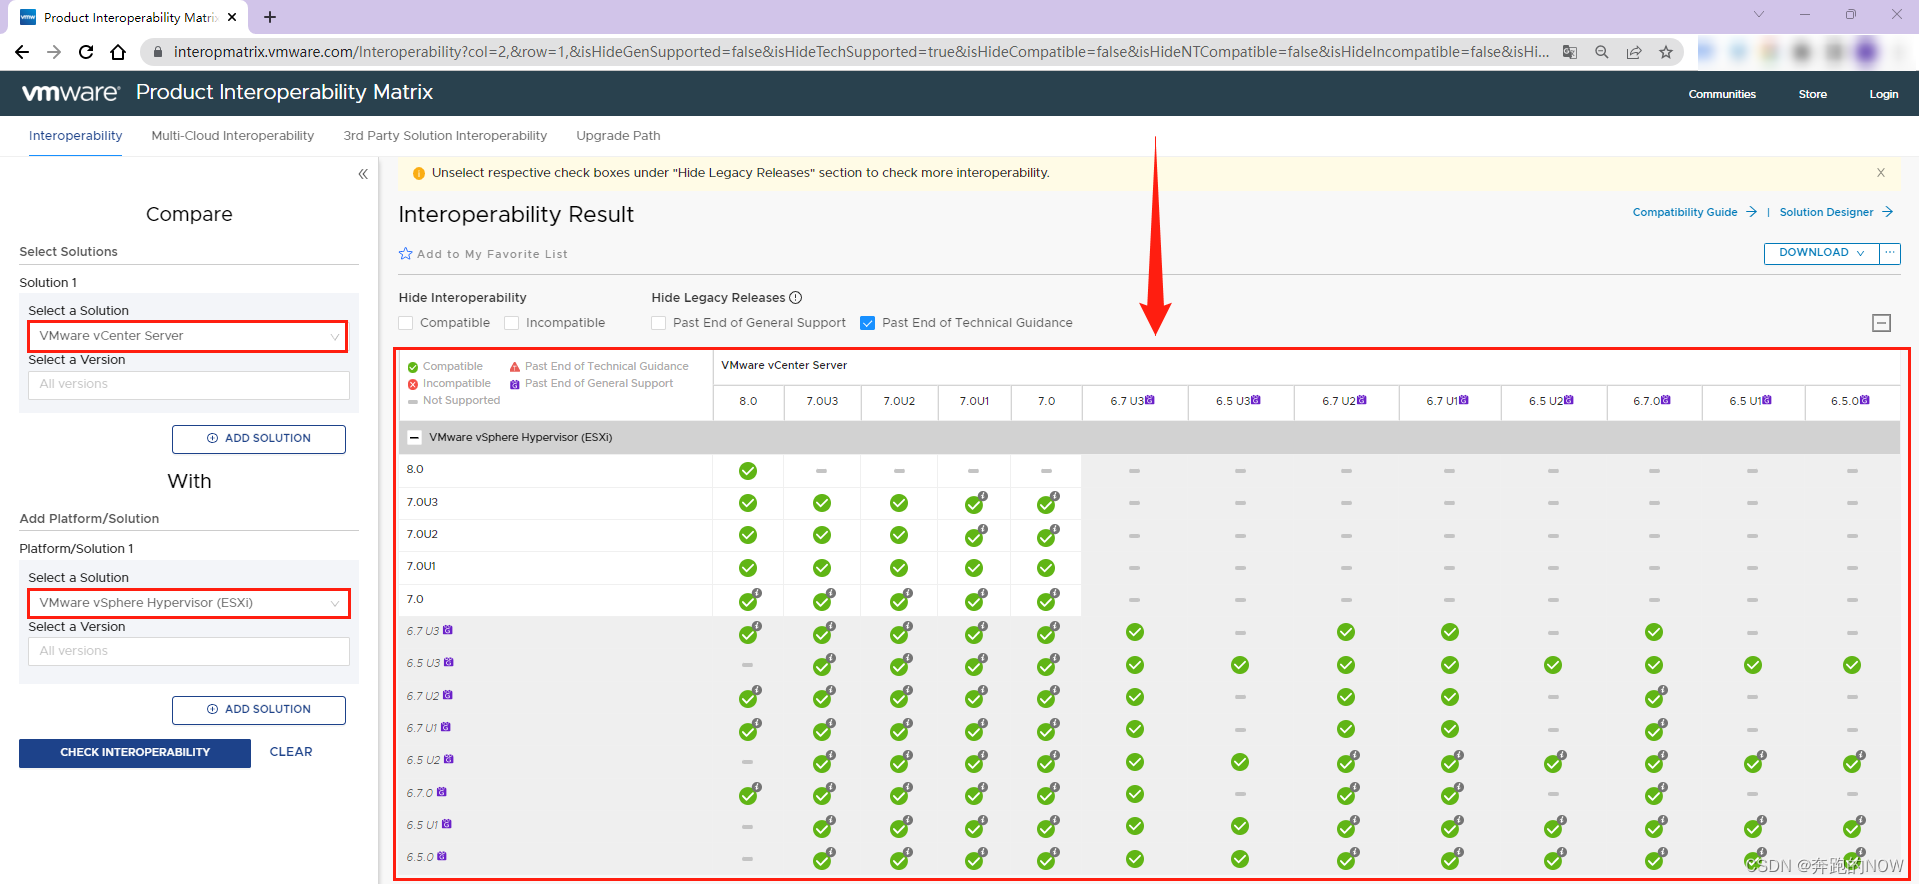Click the 7.0U2 row label

pyautogui.click(x=422, y=535)
